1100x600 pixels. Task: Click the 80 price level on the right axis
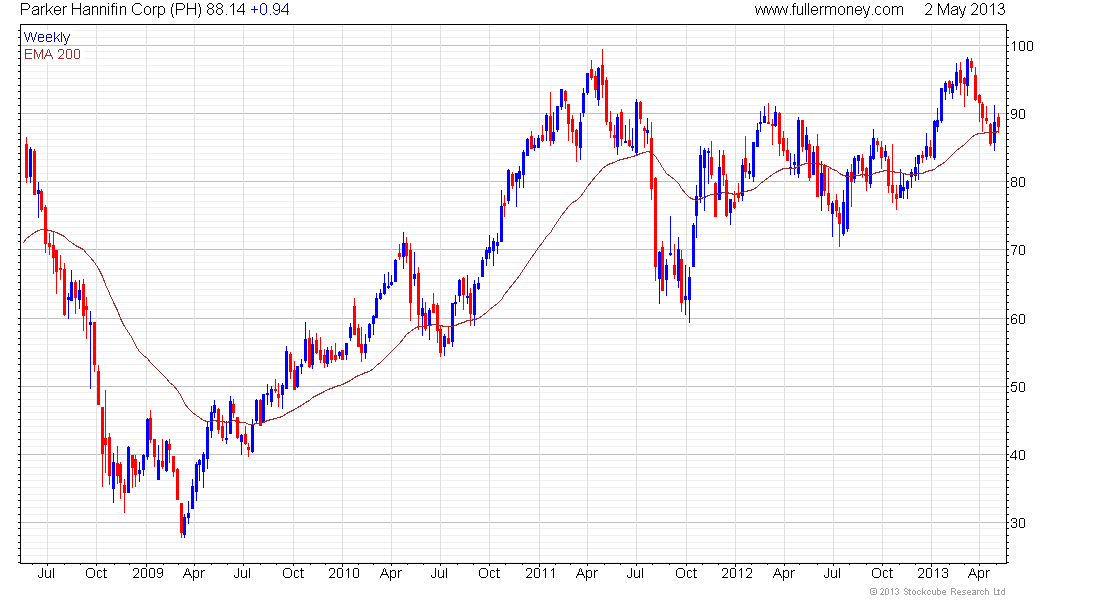coord(1018,182)
